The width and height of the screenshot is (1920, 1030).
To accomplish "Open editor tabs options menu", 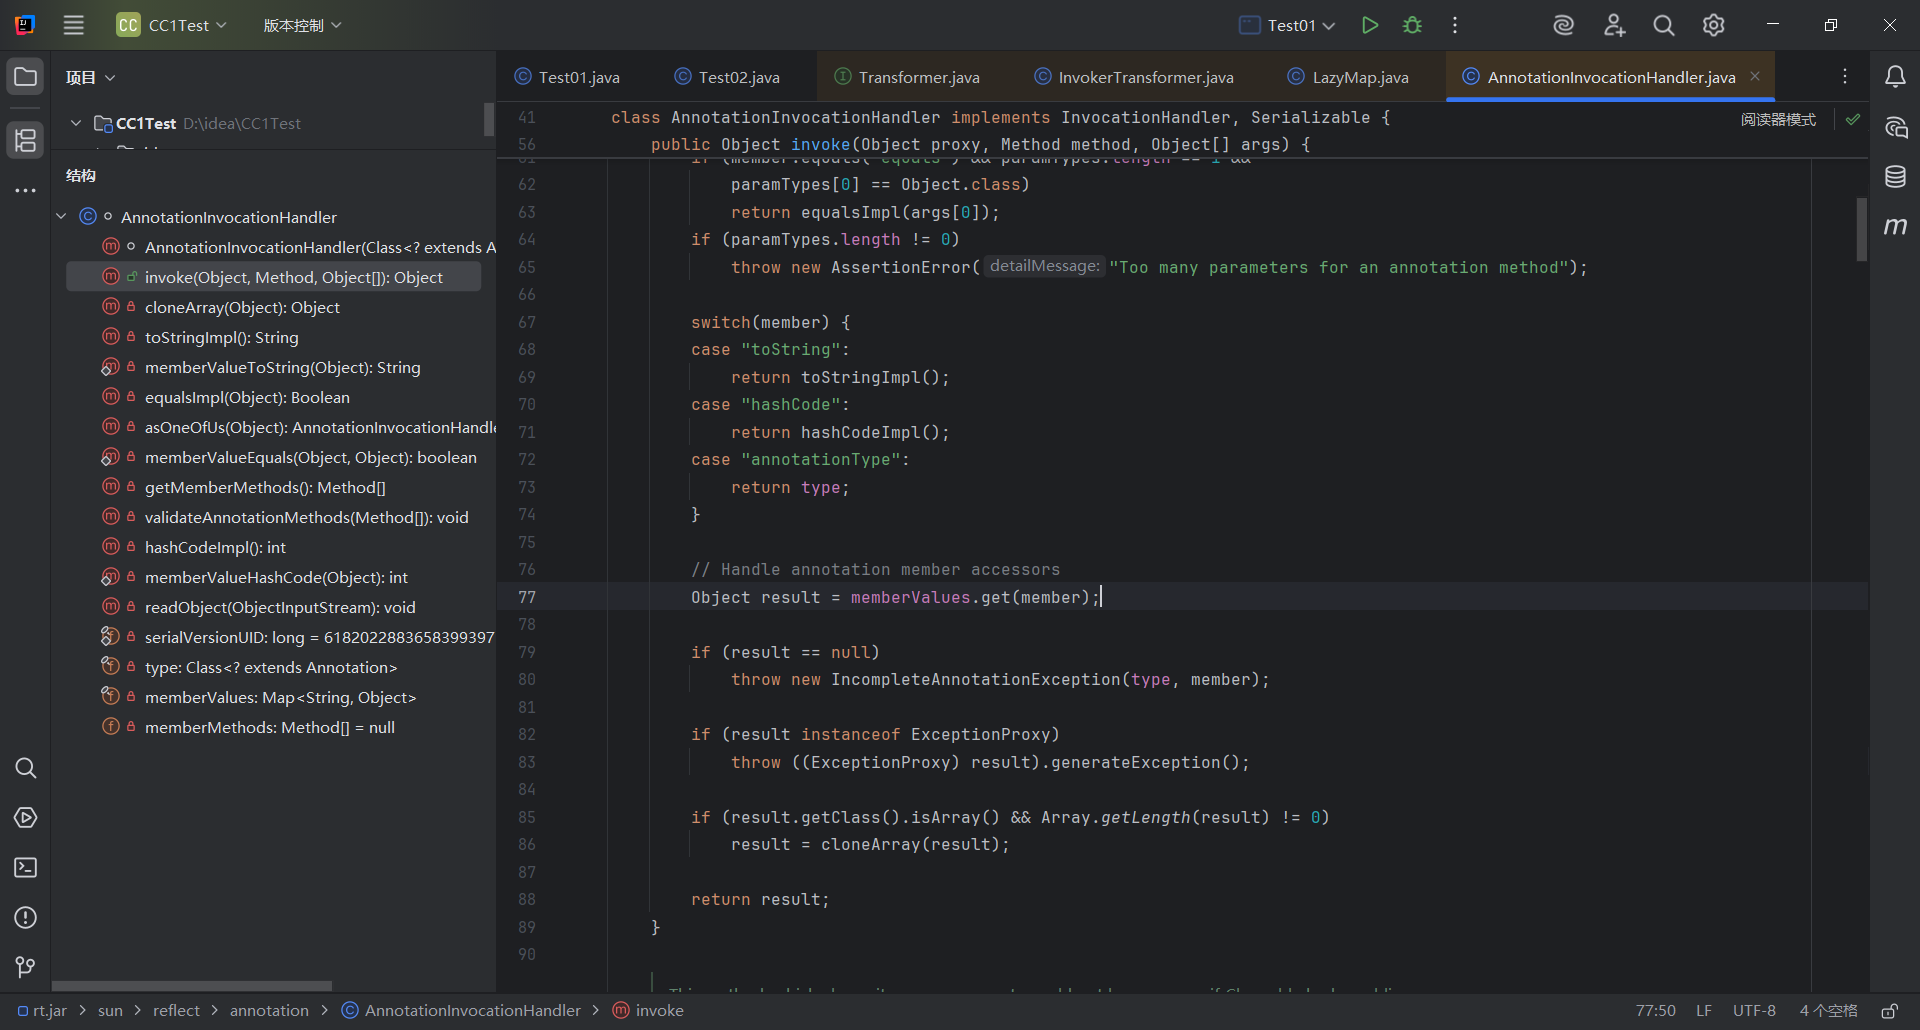I will click(x=1845, y=77).
